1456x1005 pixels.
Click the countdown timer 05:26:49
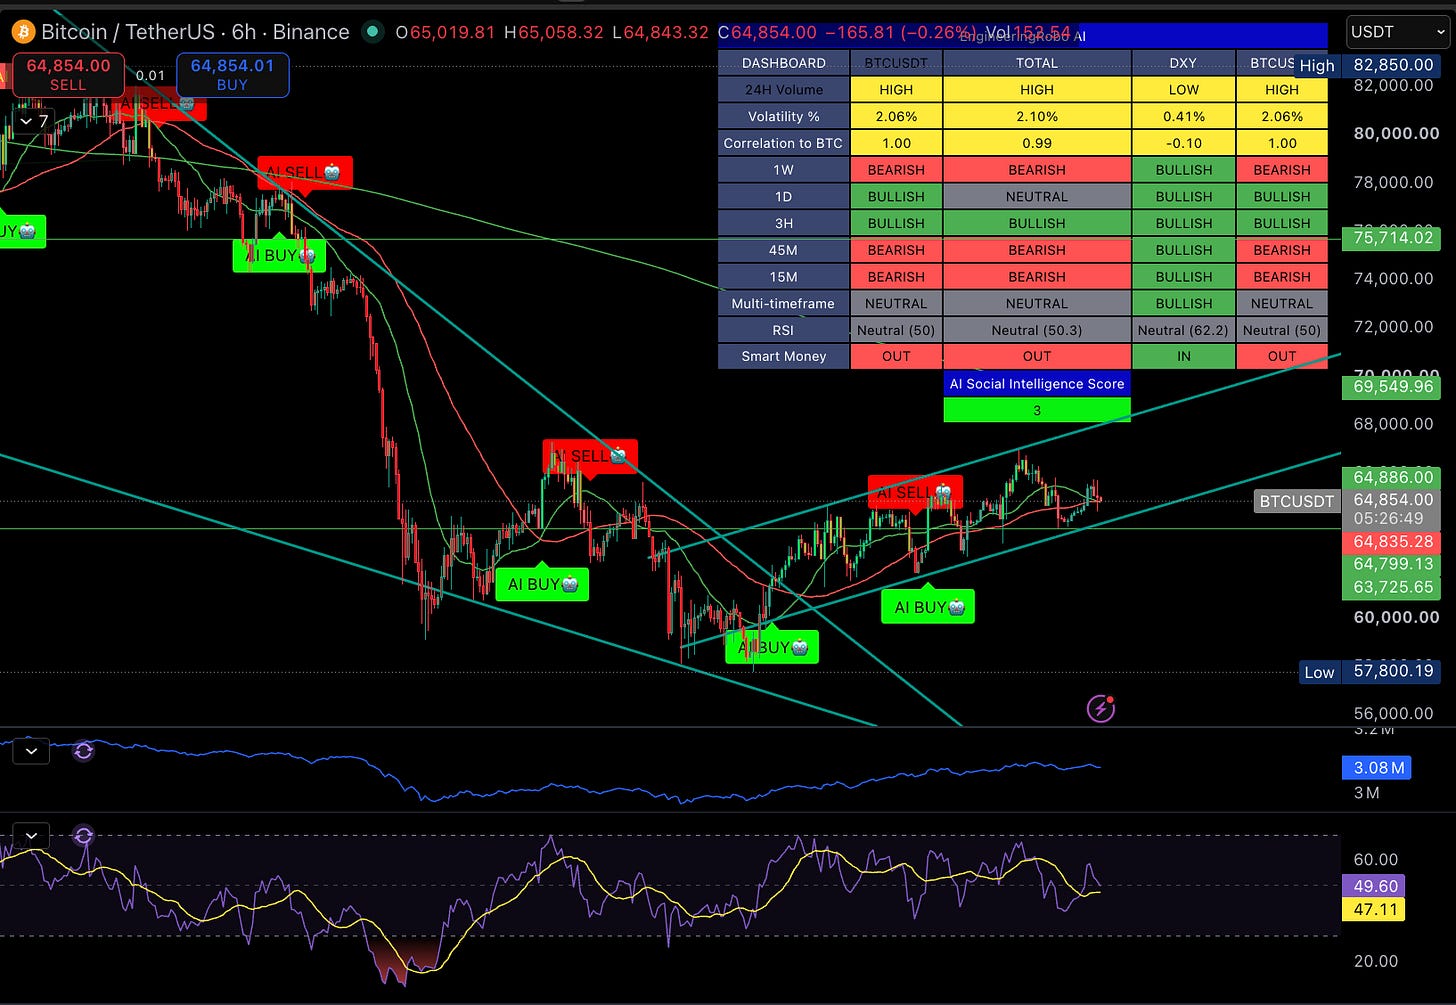point(1388,518)
